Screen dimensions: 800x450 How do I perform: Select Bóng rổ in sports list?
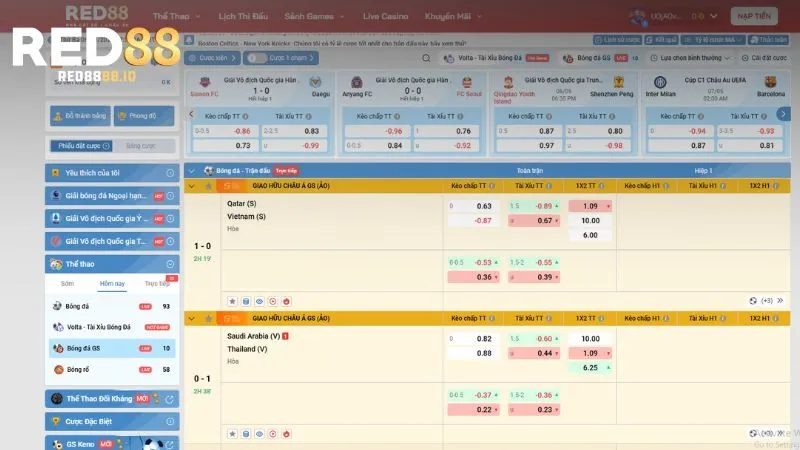coord(112,369)
